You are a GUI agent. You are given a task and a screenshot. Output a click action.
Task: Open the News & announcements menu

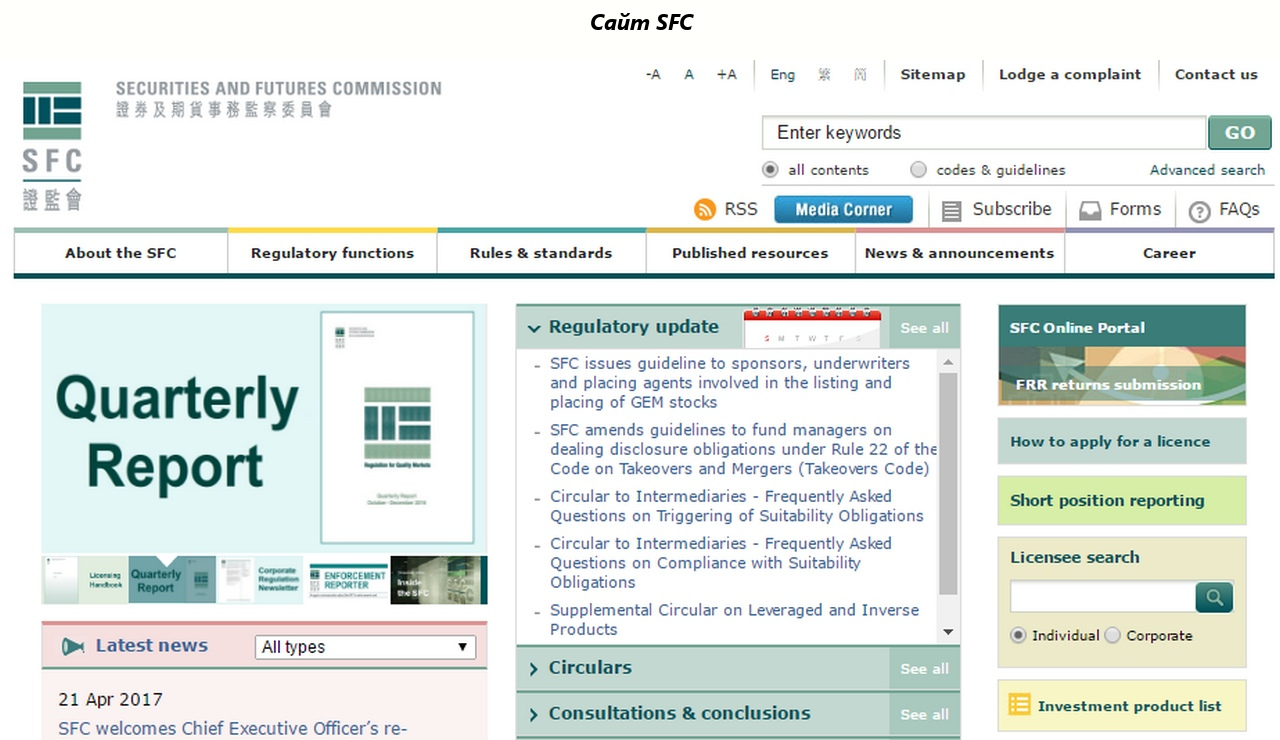(960, 253)
